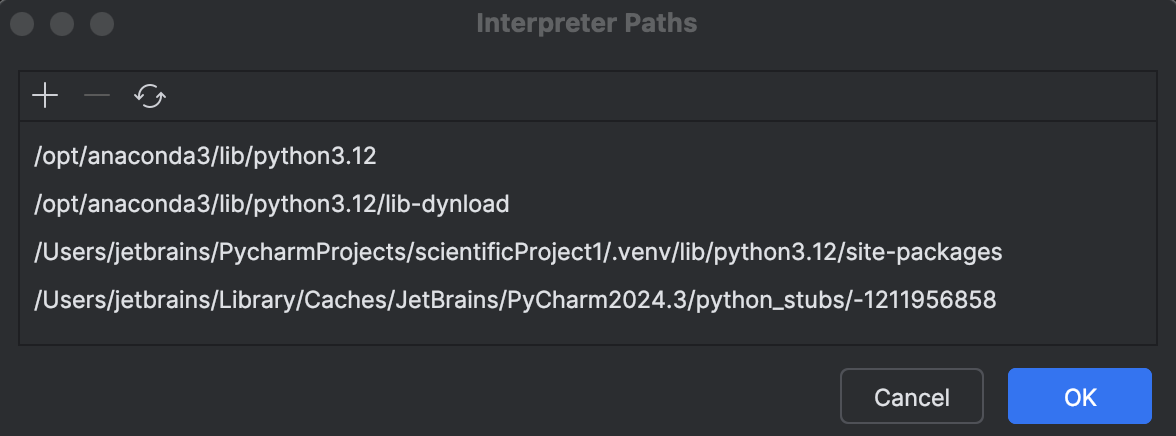Dismiss the dialog with Cancel
This screenshot has height=436, width=1176.
pos(911,396)
